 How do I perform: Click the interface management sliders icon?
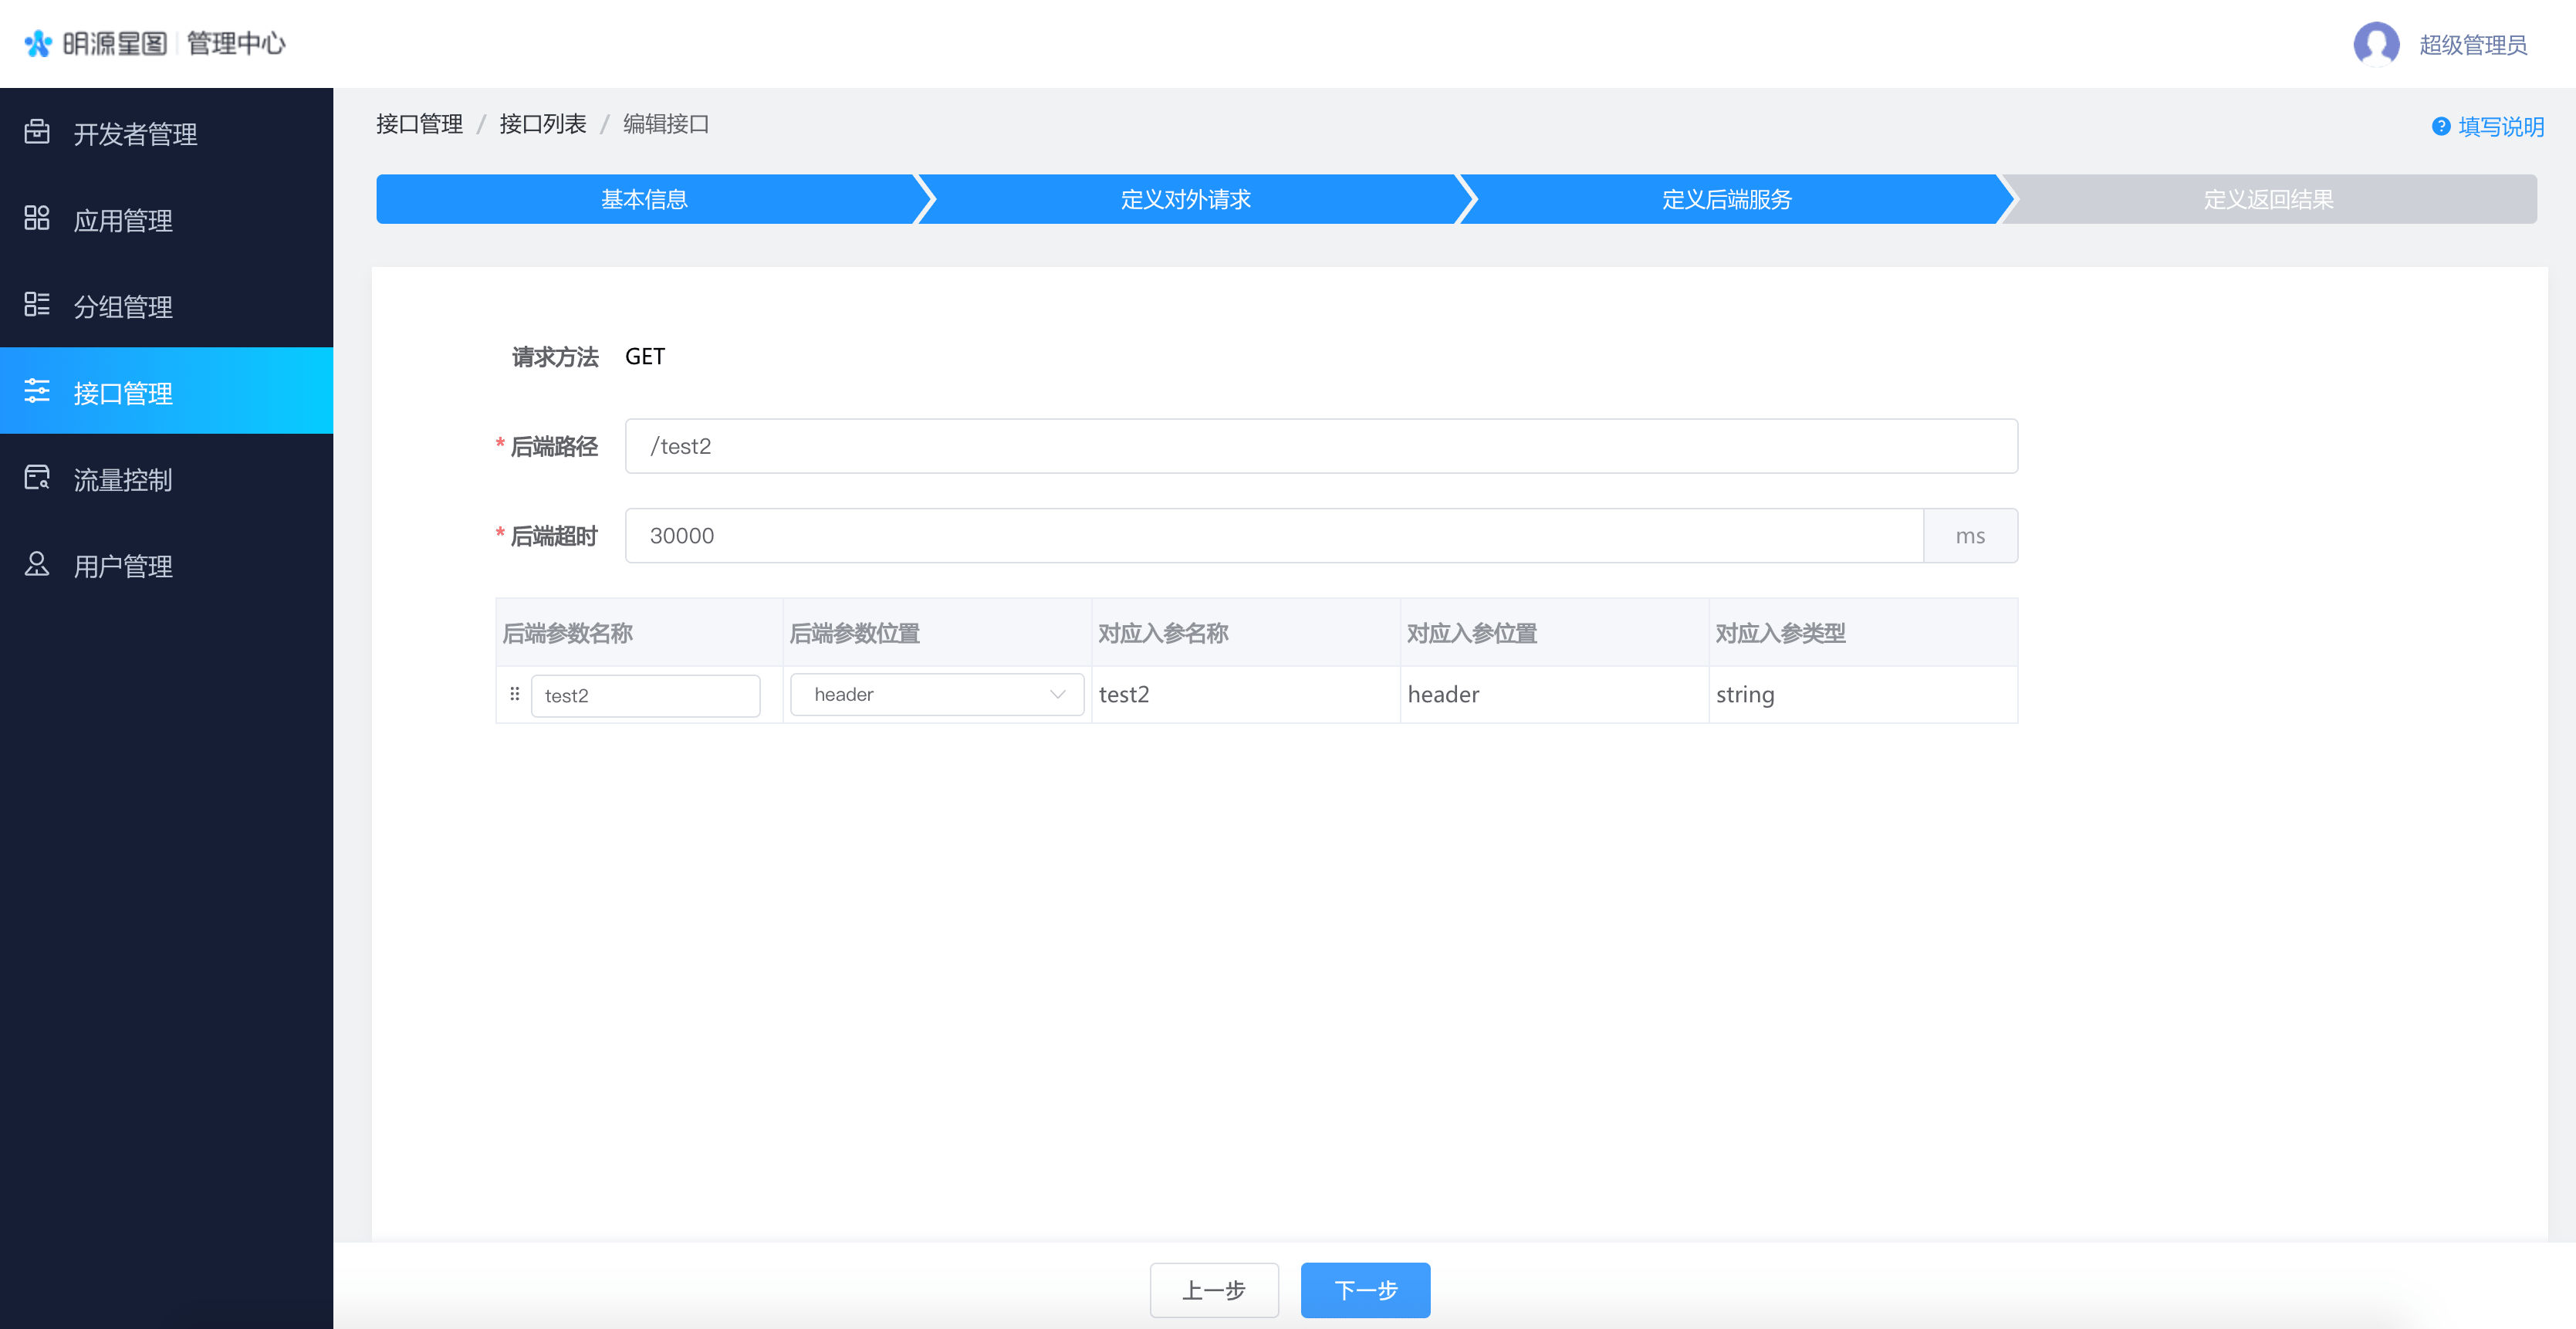click(x=37, y=391)
